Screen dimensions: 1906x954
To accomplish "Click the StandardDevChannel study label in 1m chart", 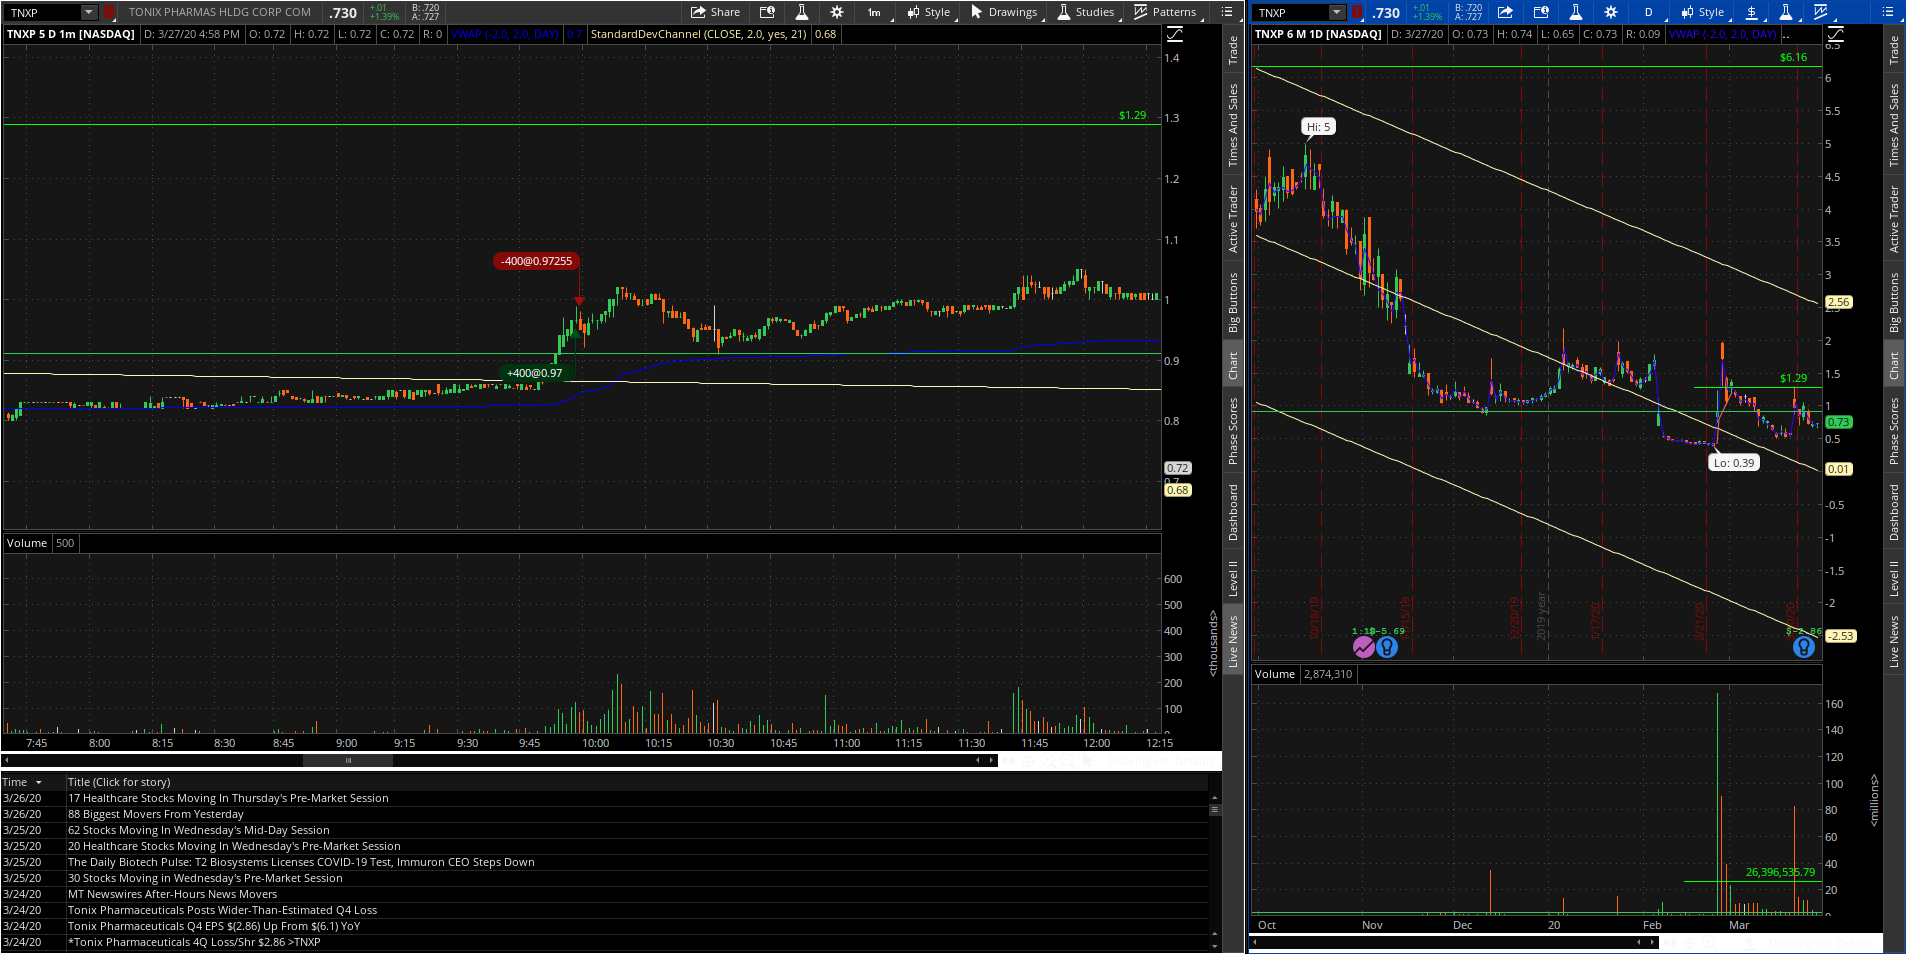I will 698,34.
